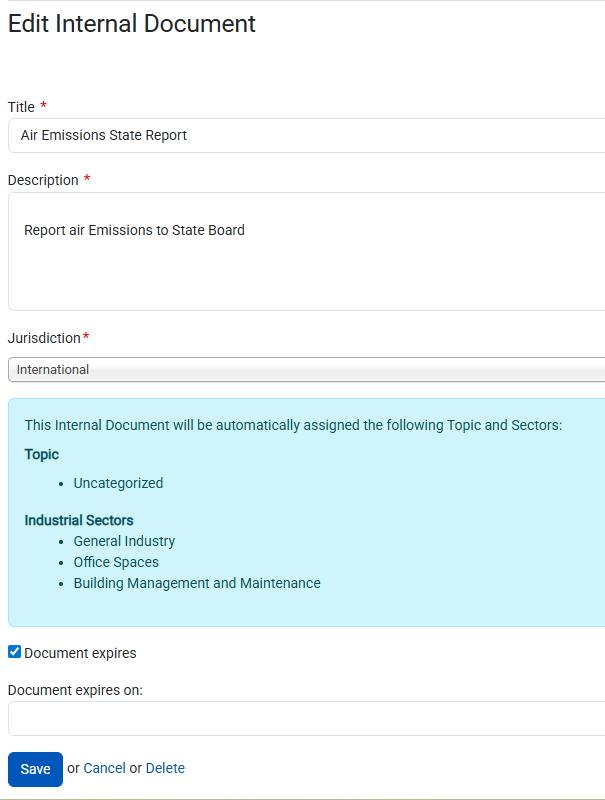Viewport: 605px width, 800px height.
Task: Click the Topic heading in info box
Action: click(42, 455)
